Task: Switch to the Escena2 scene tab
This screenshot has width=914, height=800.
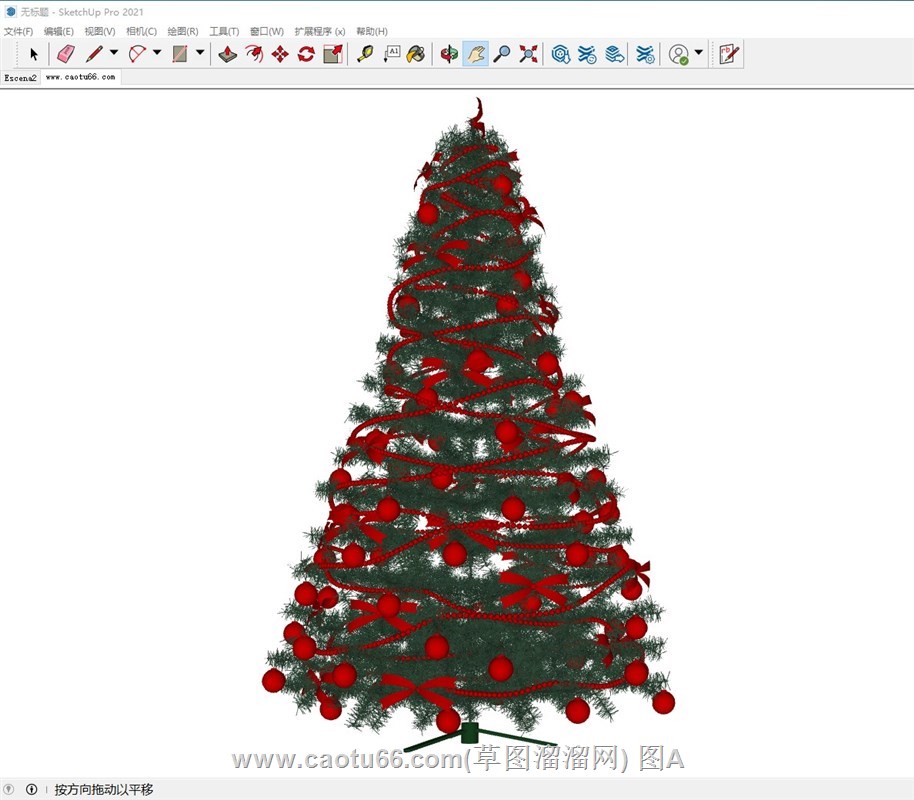Action: click(20, 77)
